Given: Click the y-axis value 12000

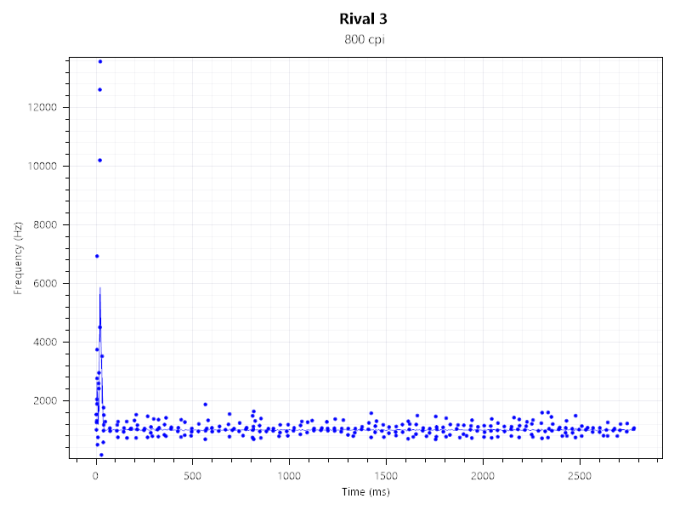Looking at the screenshot, I should coord(42,108).
